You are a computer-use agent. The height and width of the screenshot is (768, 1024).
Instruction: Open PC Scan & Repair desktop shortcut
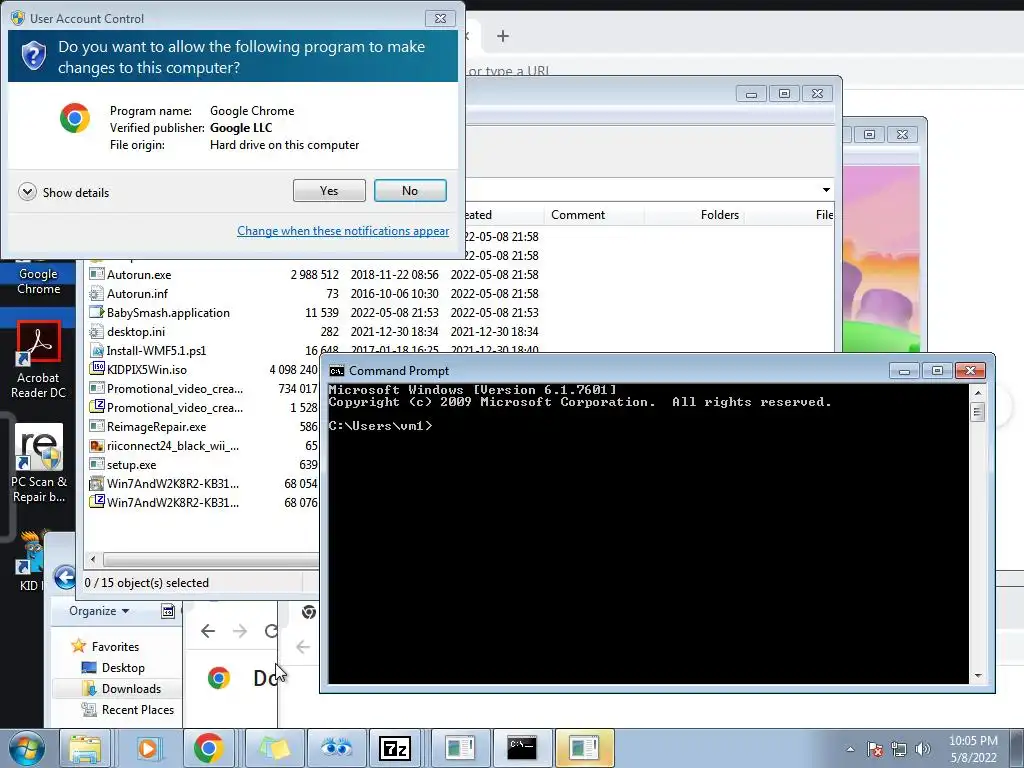[x=39, y=462]
